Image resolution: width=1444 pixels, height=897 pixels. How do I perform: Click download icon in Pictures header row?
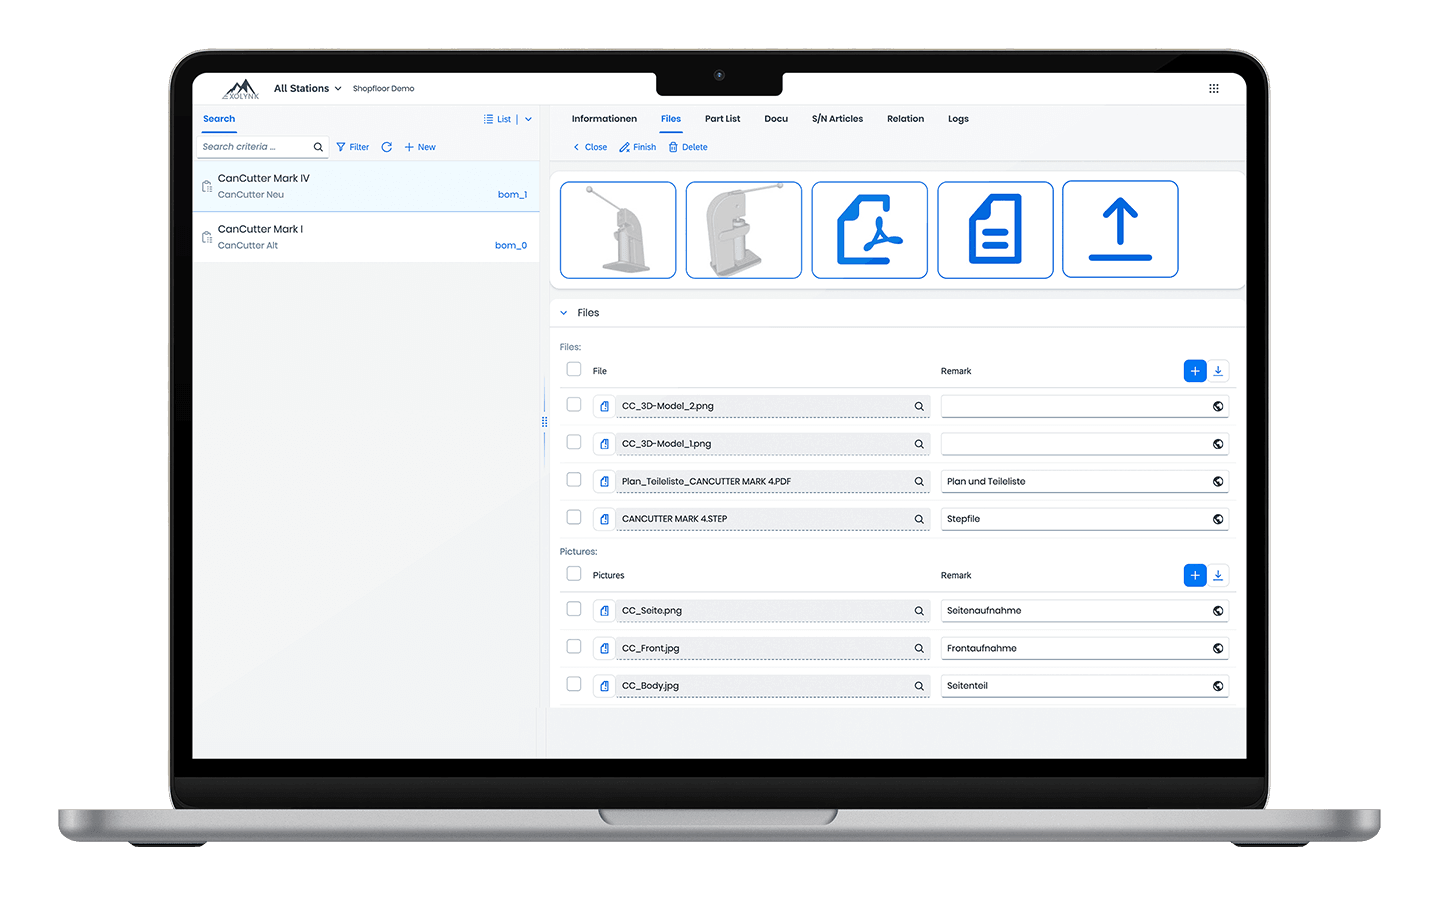[1218, 575]
